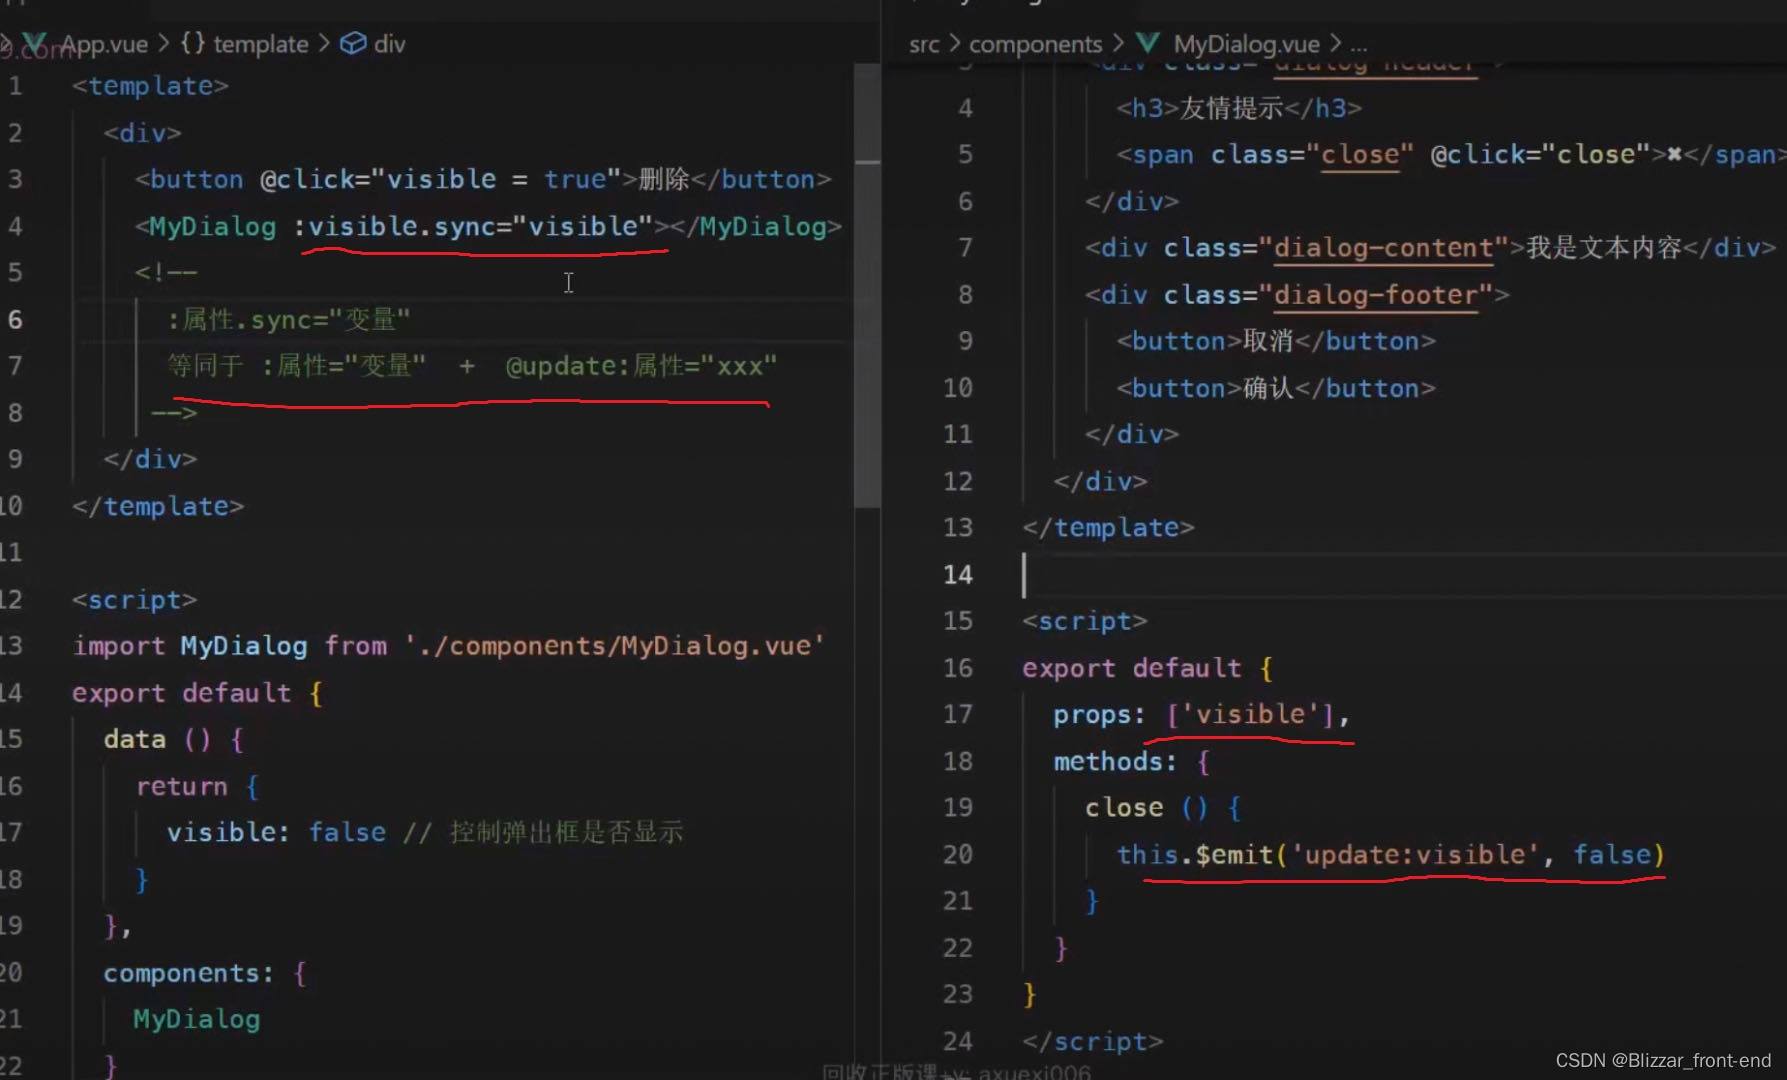Open template breadcrumb segment
Image resolution: width=1787 pixels, height=1080 pixels.
260,44
